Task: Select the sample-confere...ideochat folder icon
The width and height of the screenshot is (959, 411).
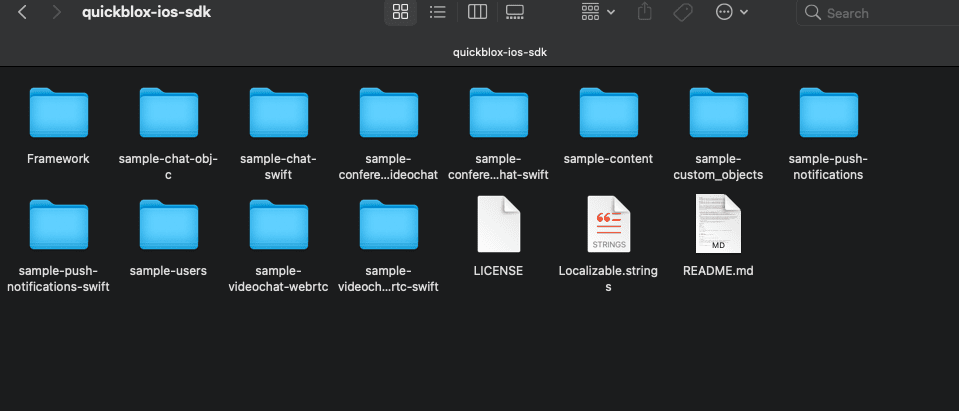Action: coord(389,113)
